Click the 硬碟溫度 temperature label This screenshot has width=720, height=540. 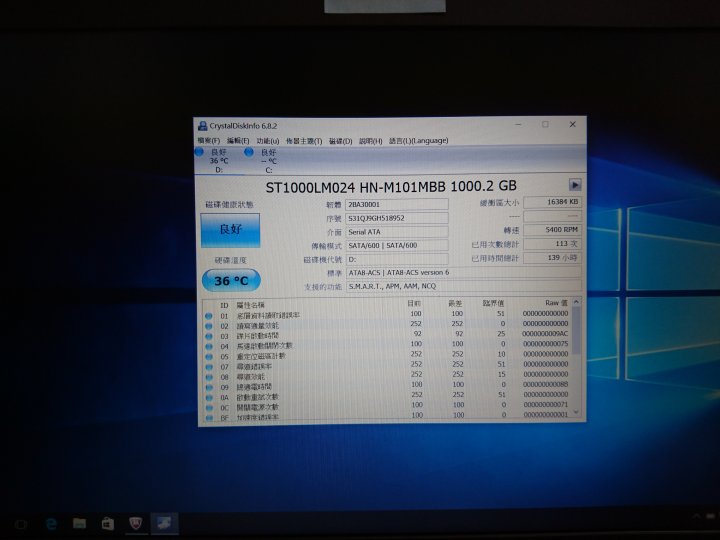point(231,260)
